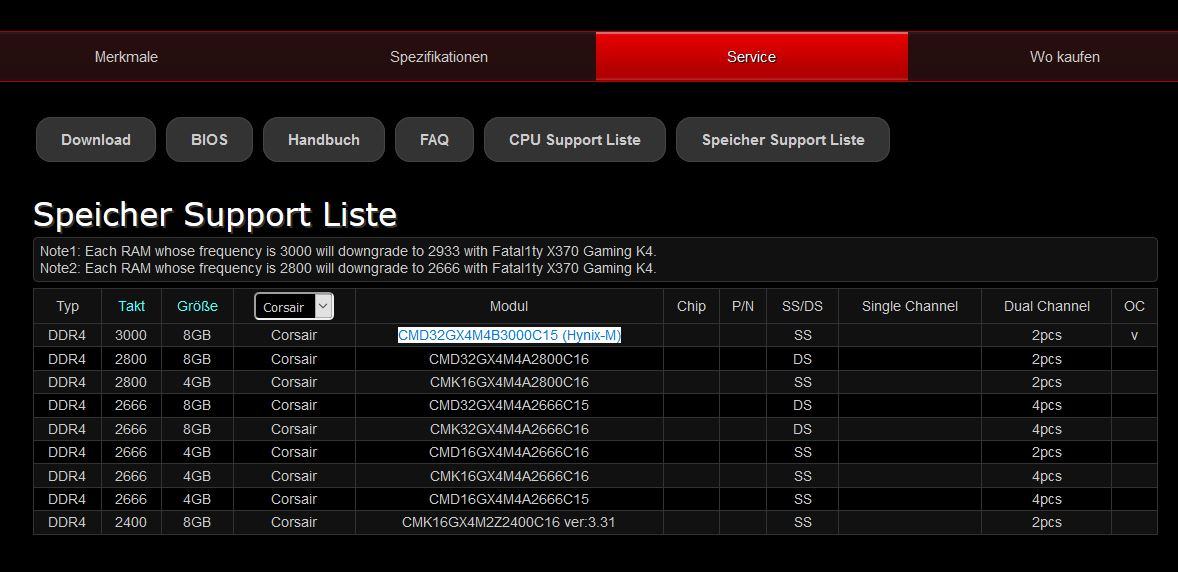This screenshot has height=572, width=1178.
Task: Select the CMK16GX4M4A2666C16 module cell
Action: (x=509, y=476)
